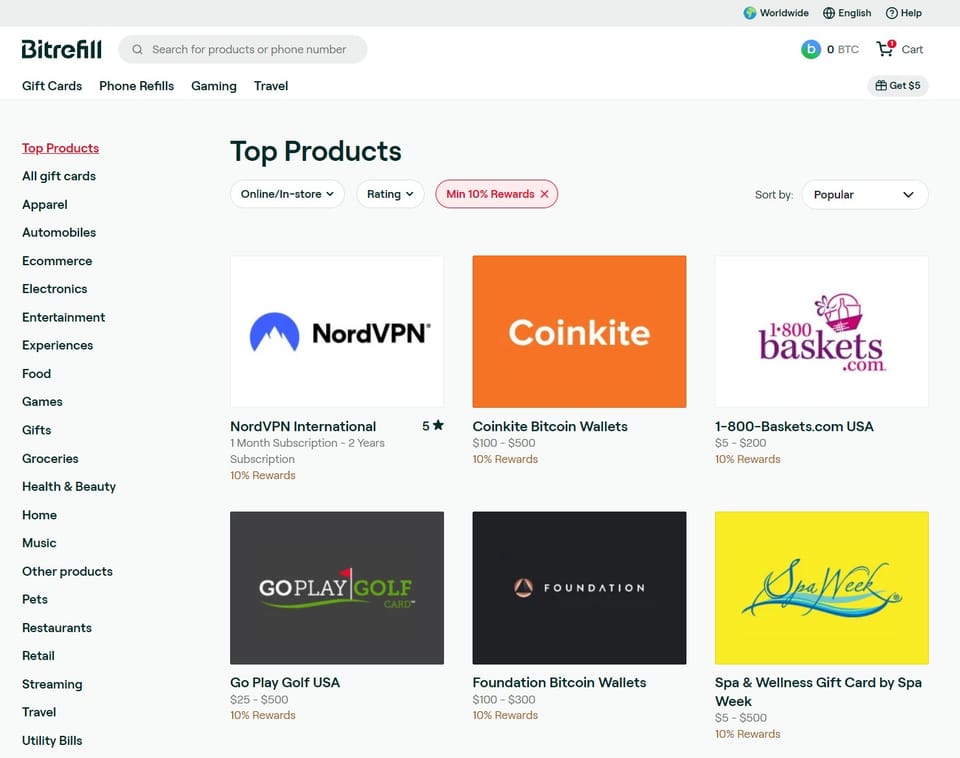Click Foundation Bitcoin Wallets title
960x758 pixels.
pos(559,683)
